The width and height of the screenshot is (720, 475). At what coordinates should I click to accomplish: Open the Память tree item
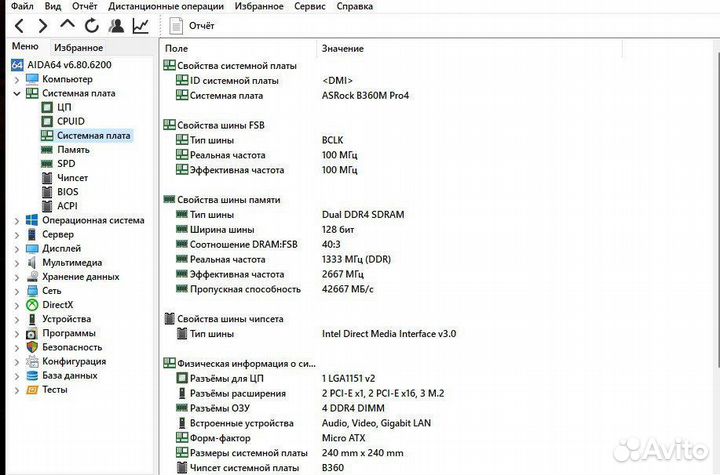73,150
